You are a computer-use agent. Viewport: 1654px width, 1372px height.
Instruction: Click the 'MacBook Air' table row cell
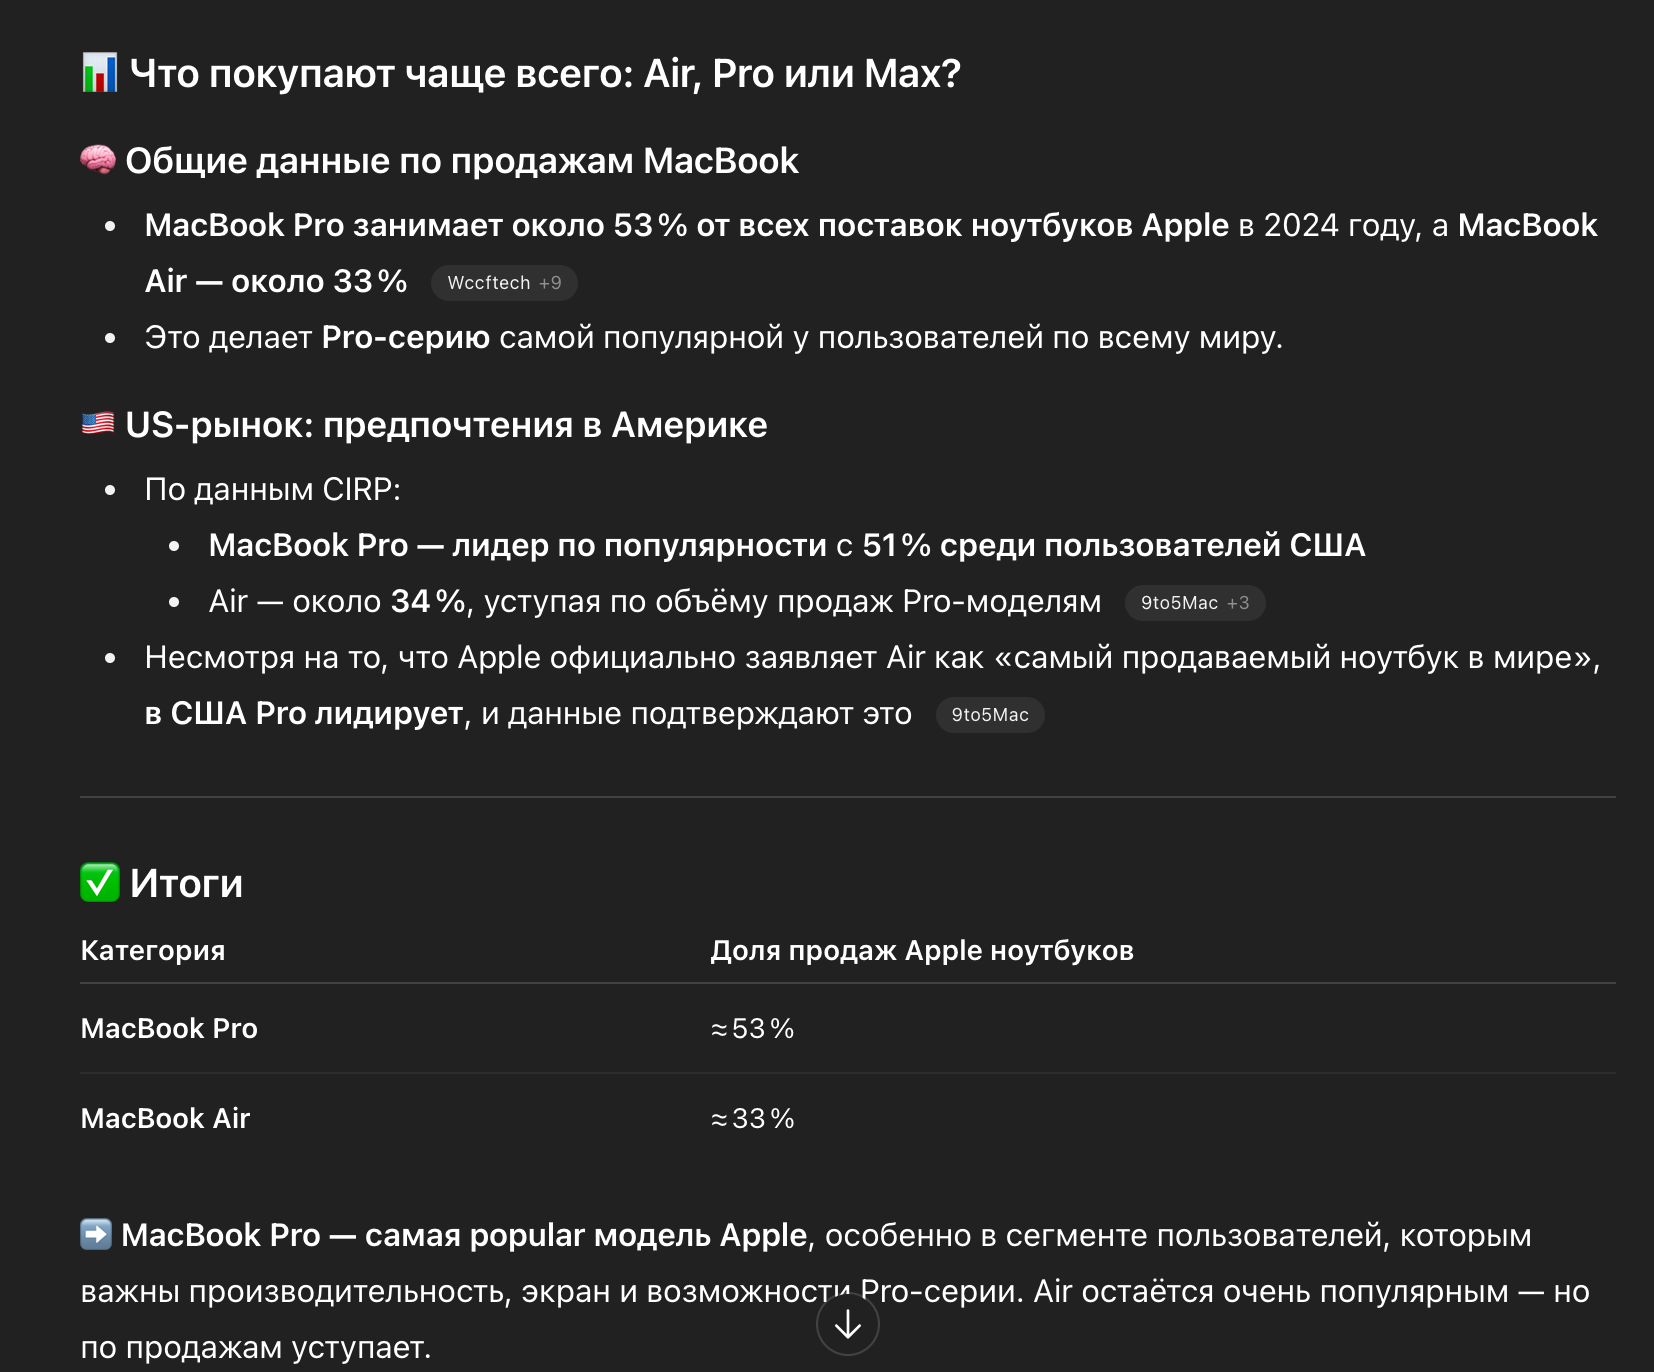pyautogui.click(x=165, y=1118)
